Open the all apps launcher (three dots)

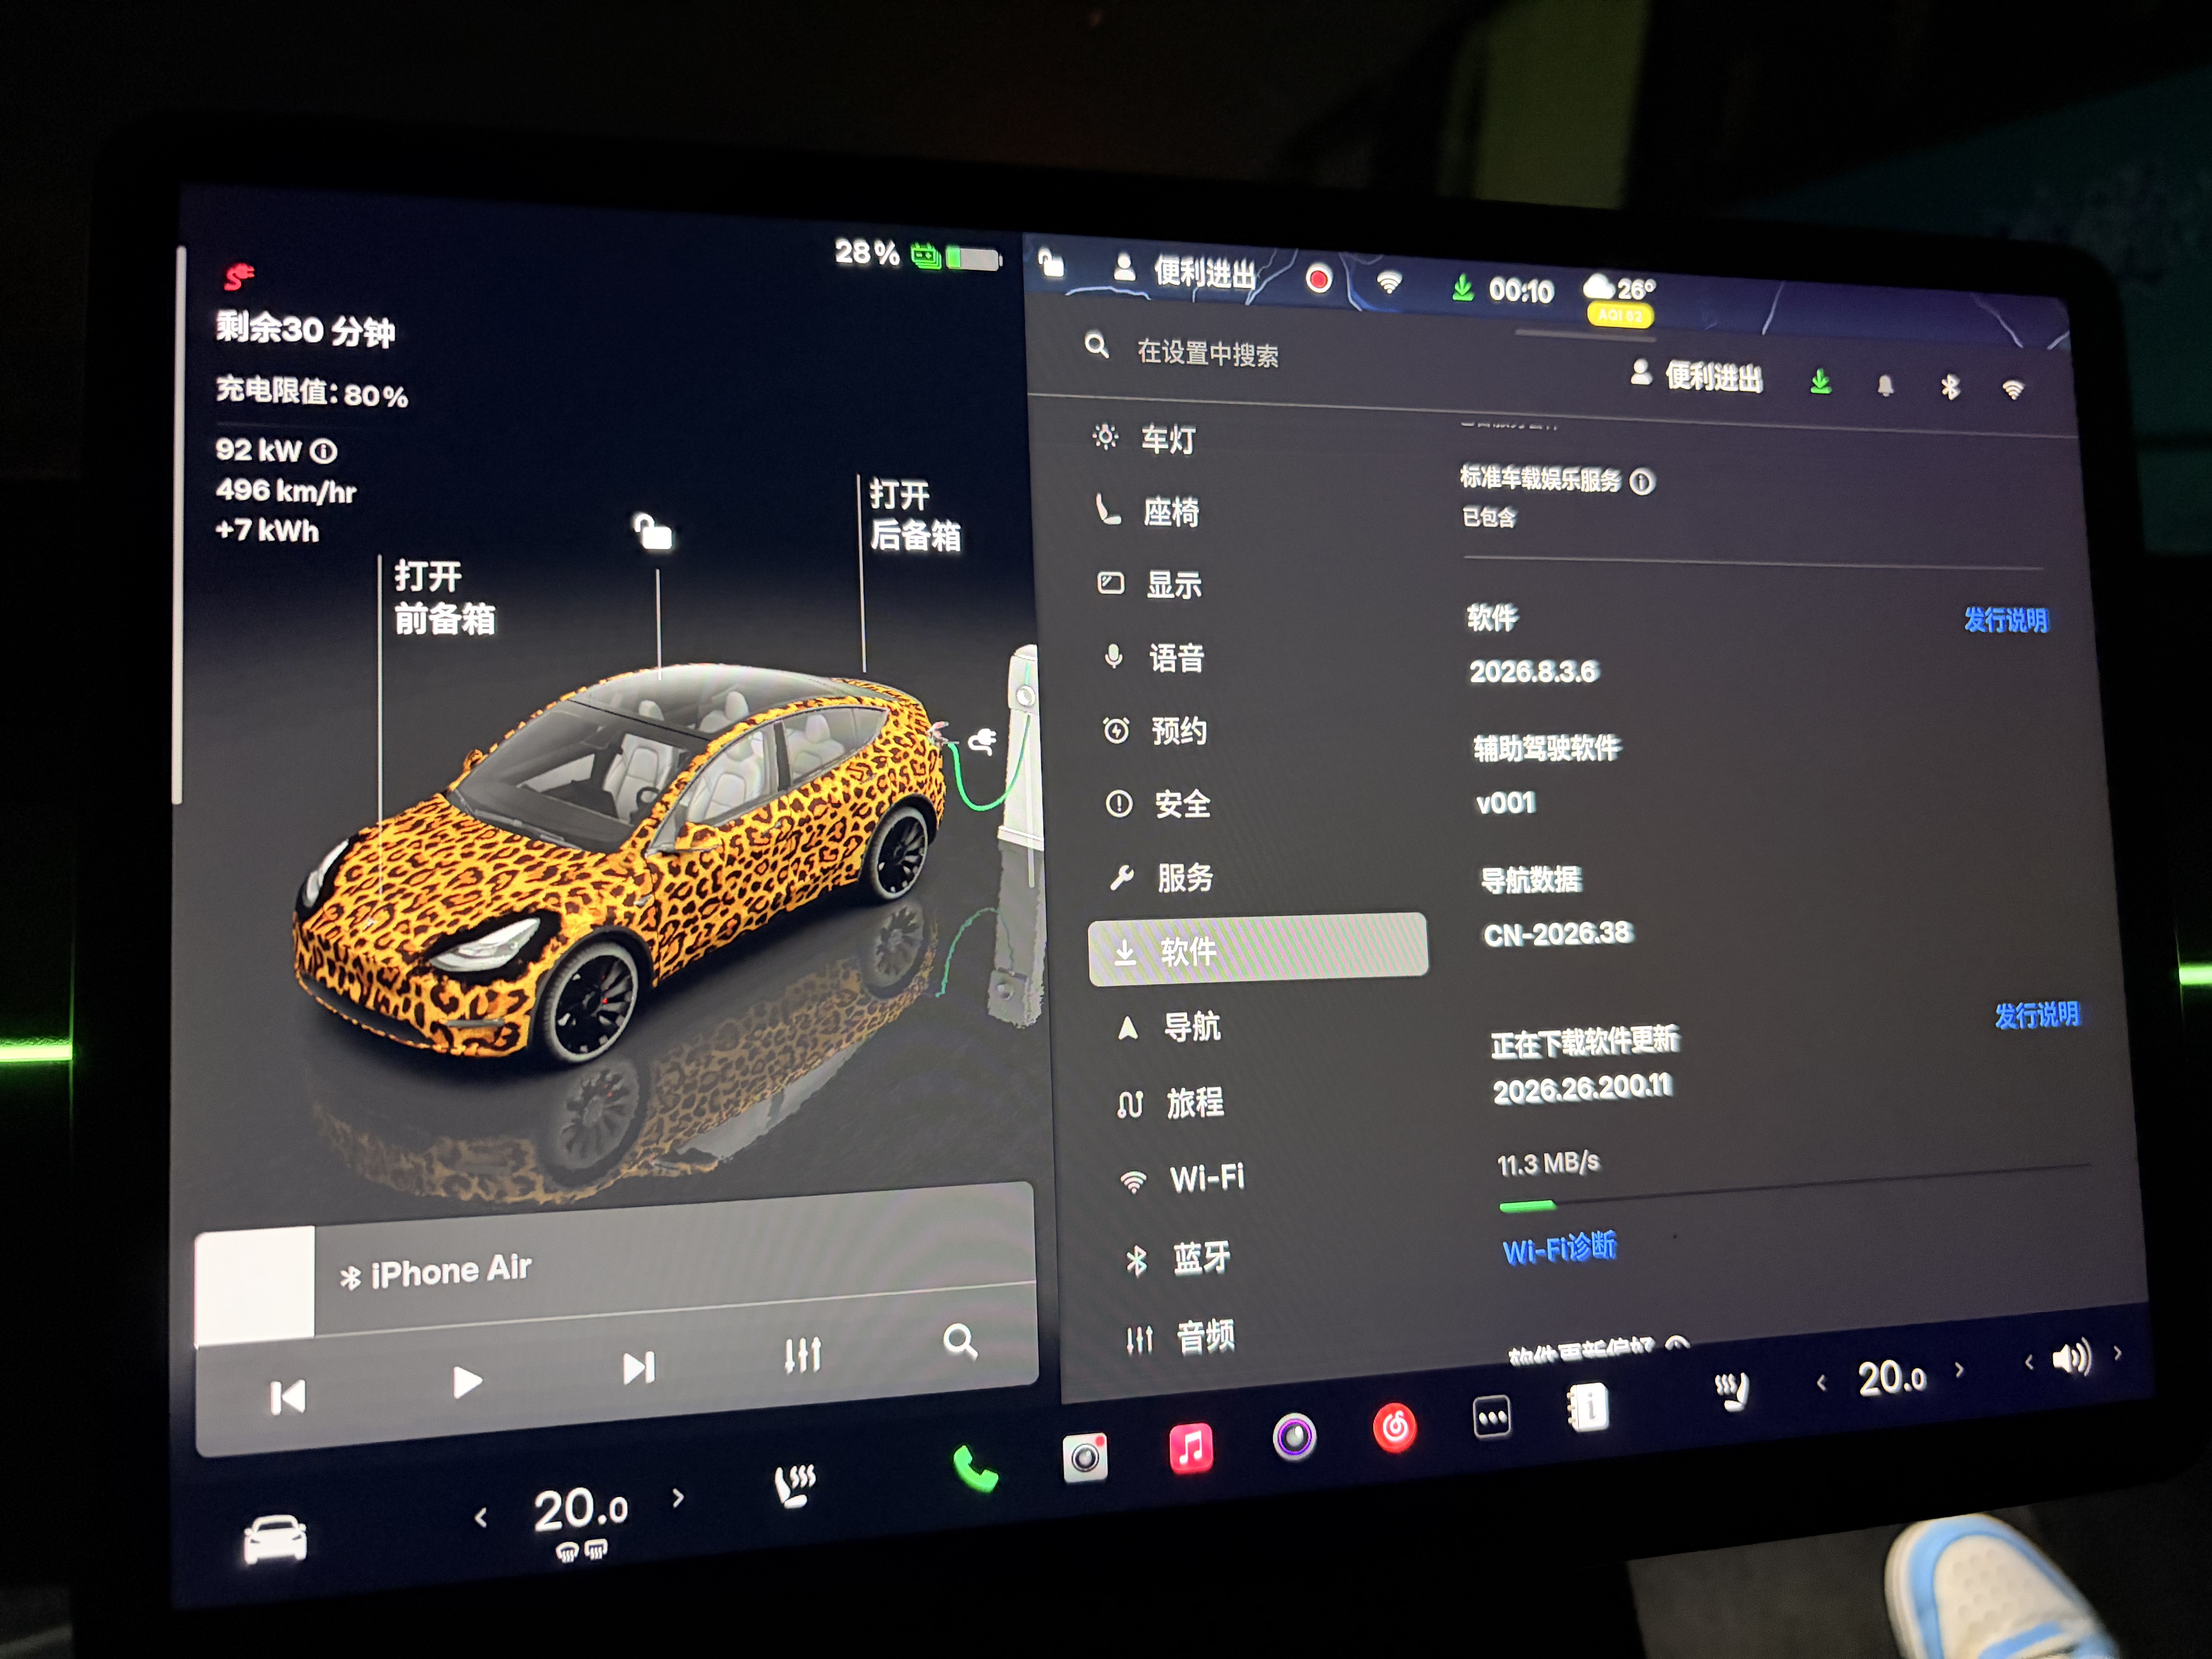pyautogui.click(x=1492, y=1417)
